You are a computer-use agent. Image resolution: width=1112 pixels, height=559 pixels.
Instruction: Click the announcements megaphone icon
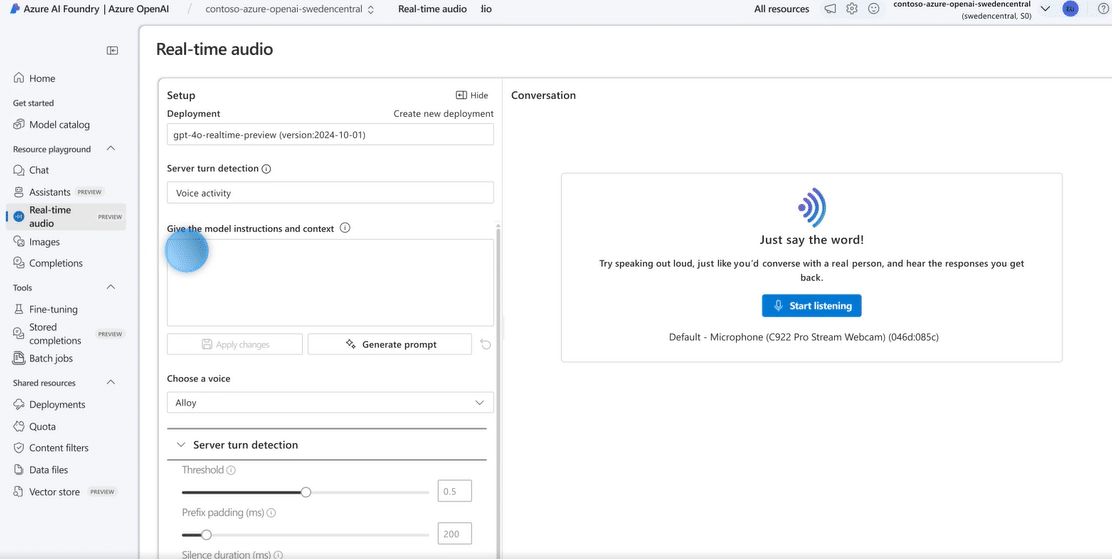coord(830,9)
